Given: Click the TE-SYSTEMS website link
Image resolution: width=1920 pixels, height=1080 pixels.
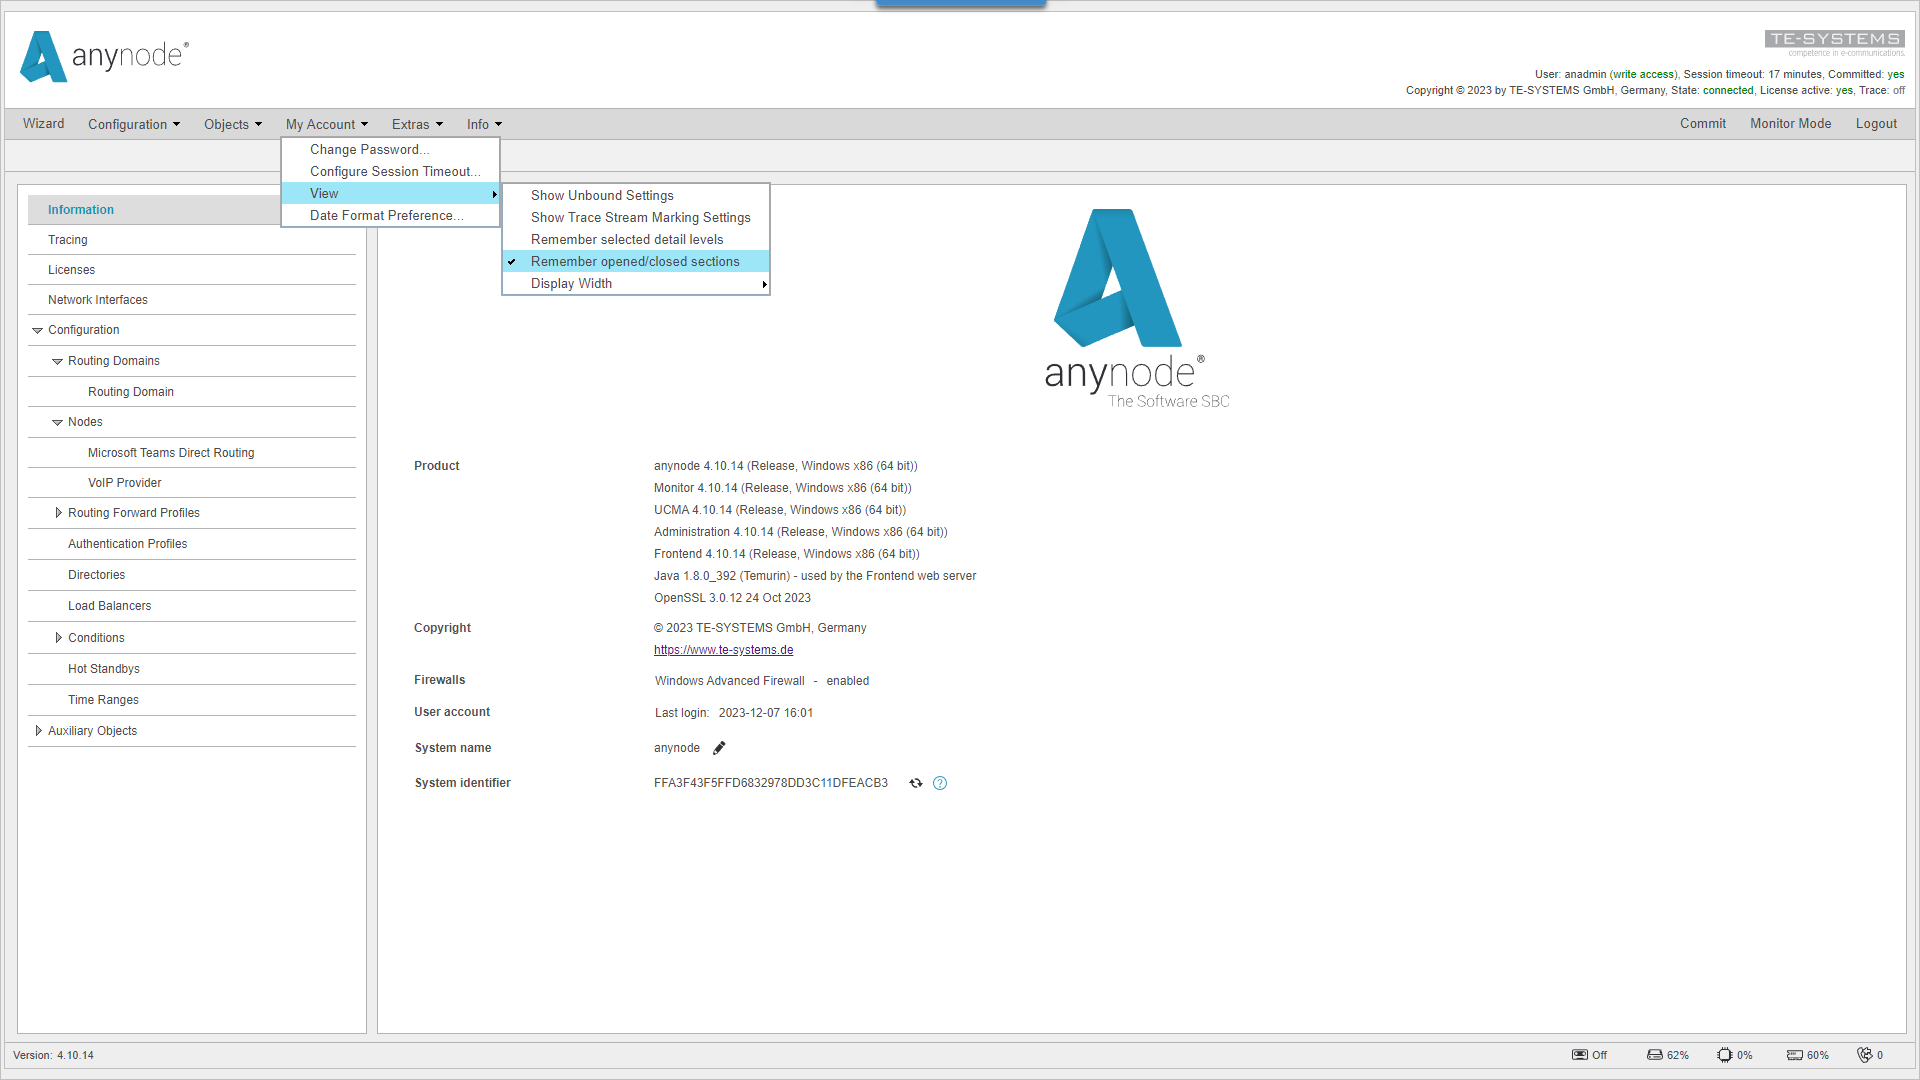Looking at the screenshot, I should coord(723,650).
